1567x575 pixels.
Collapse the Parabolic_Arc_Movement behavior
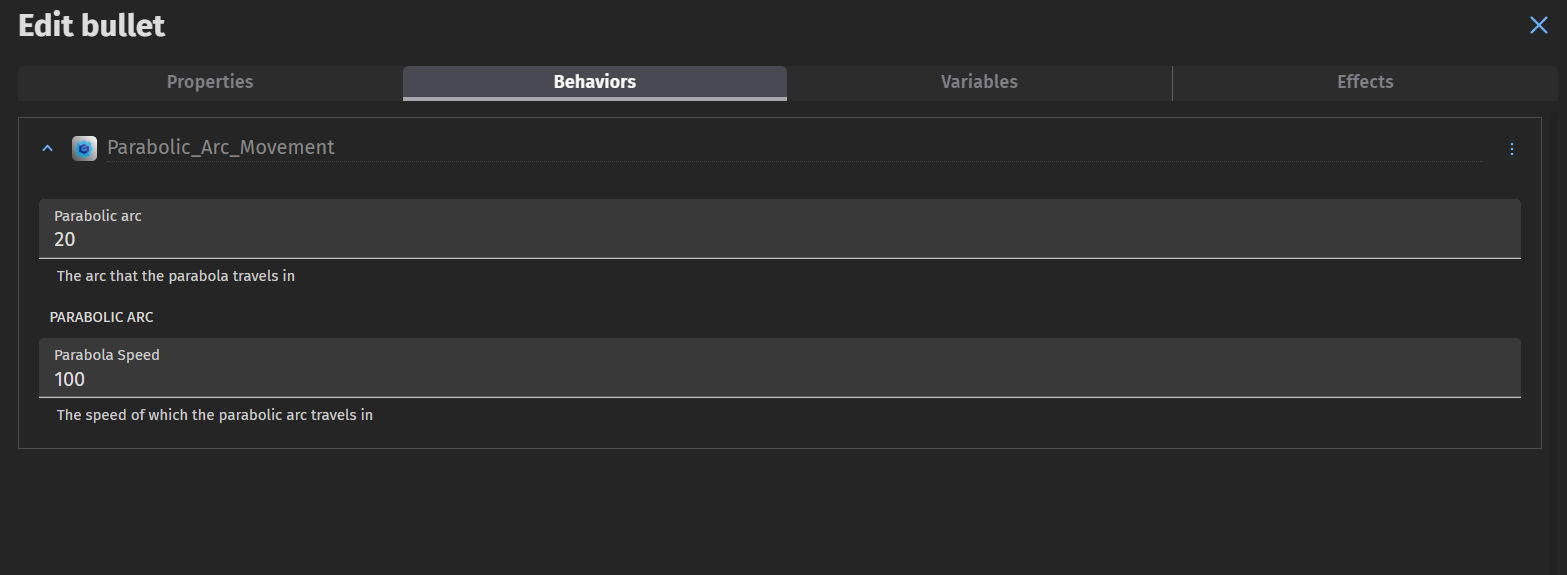47,149
